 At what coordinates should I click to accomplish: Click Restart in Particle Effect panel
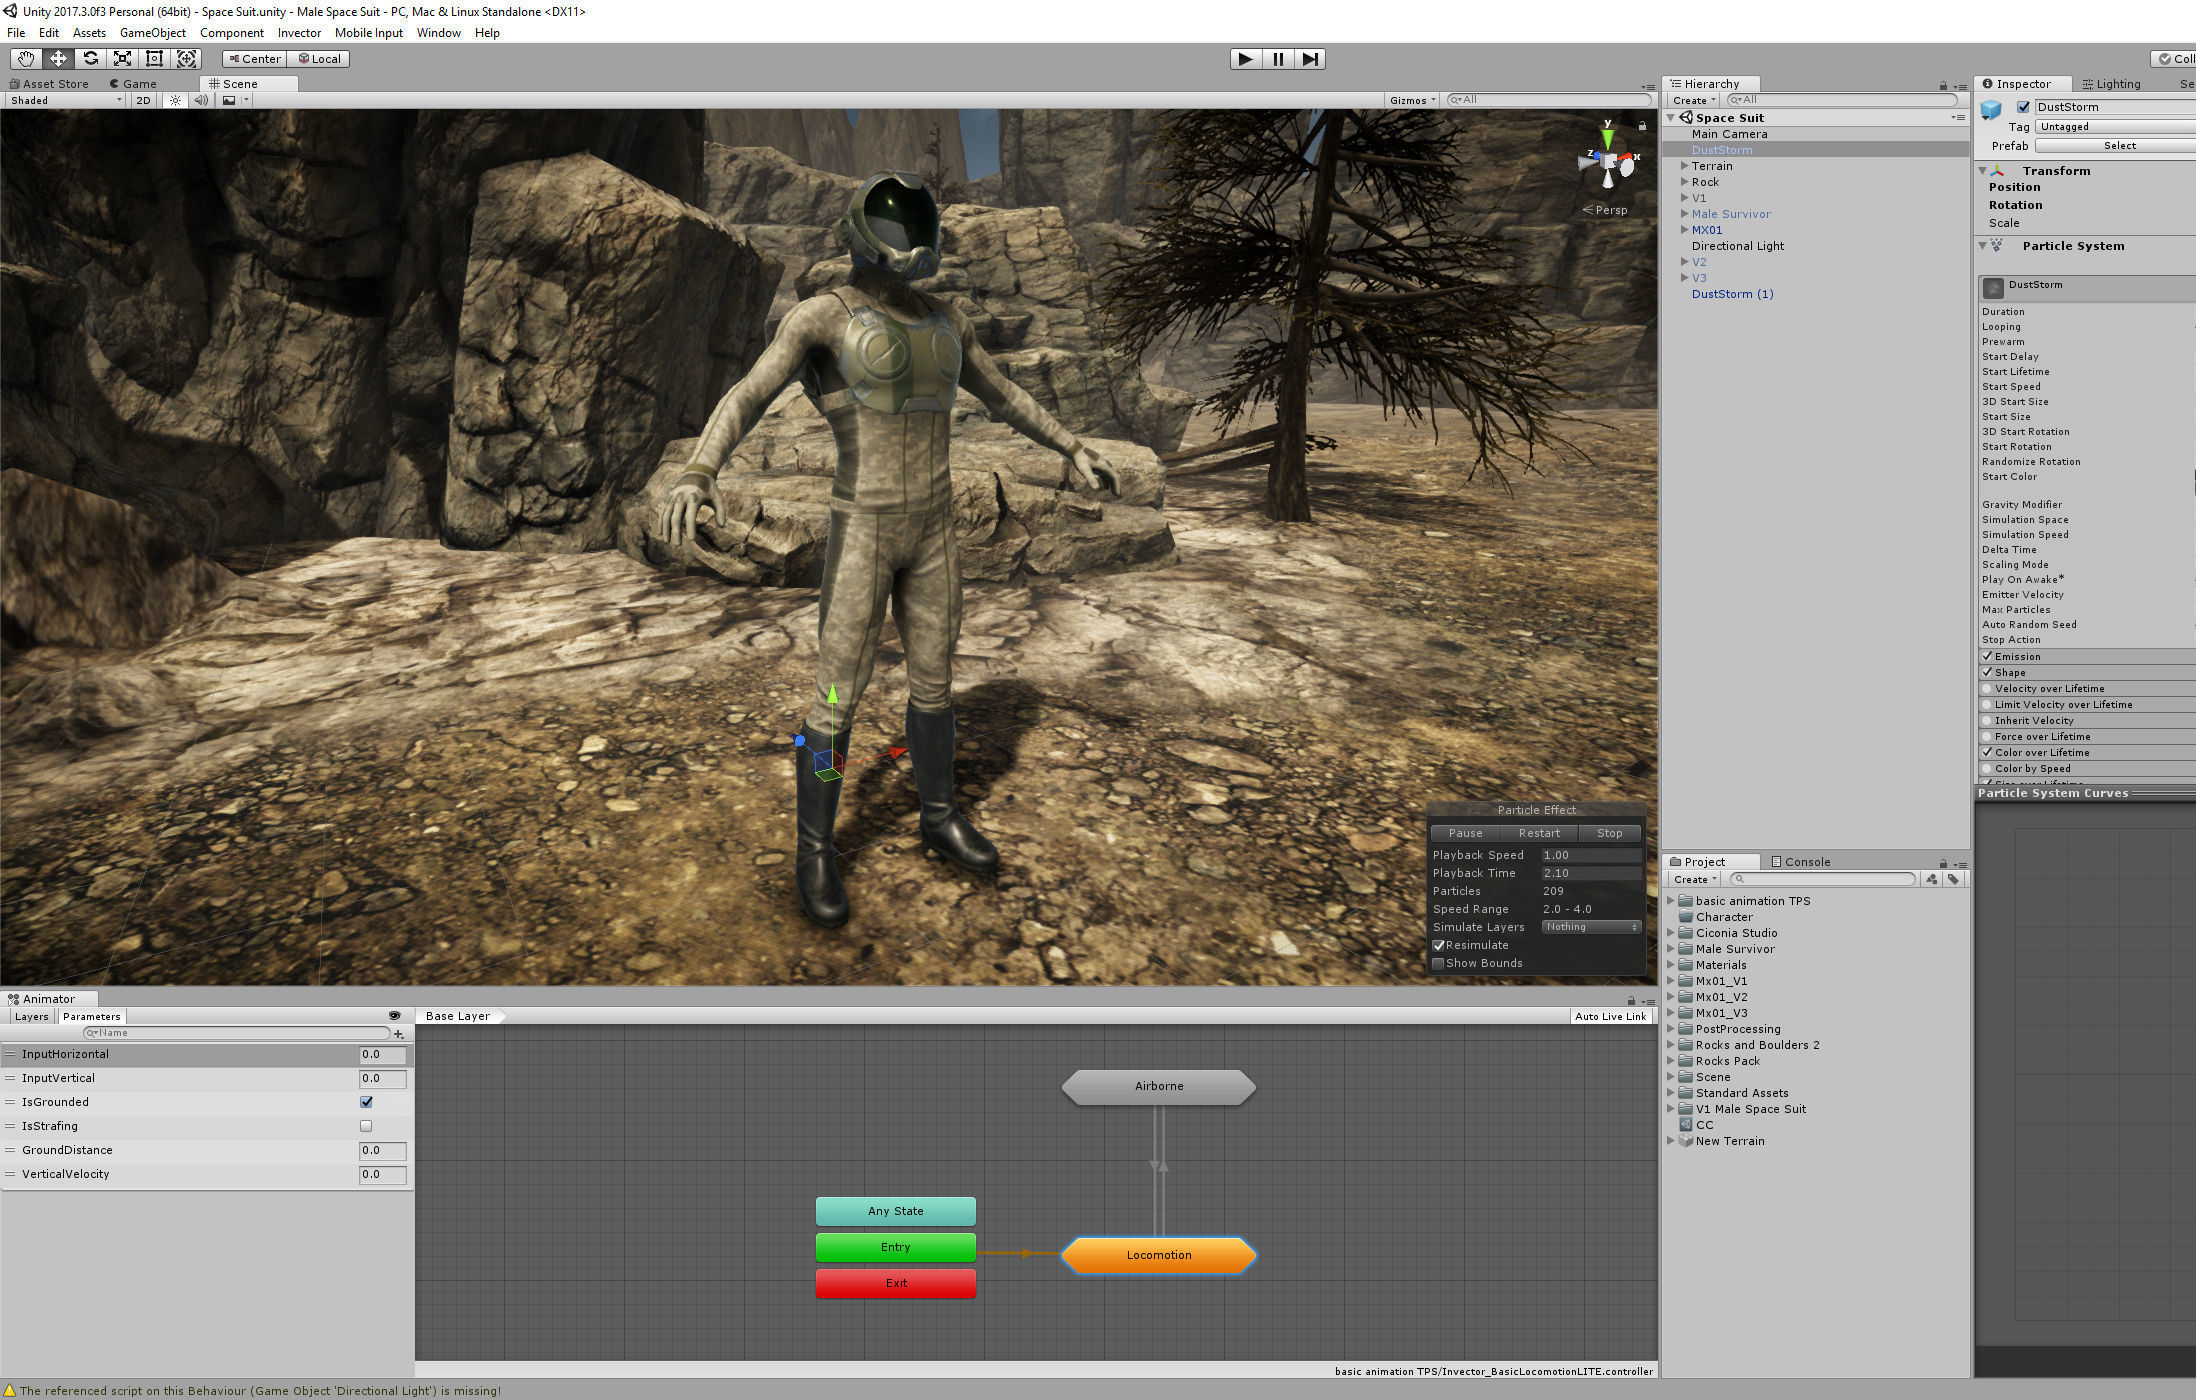pos(1539,833)
